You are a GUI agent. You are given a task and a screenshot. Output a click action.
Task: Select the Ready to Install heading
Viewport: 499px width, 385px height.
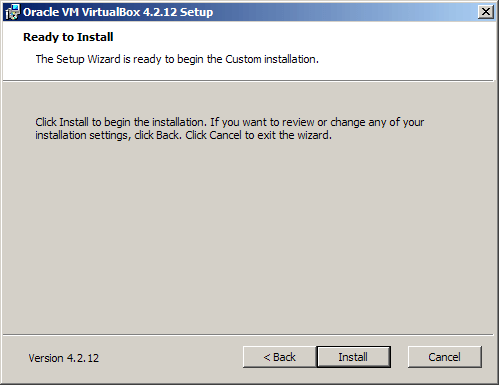68,37
